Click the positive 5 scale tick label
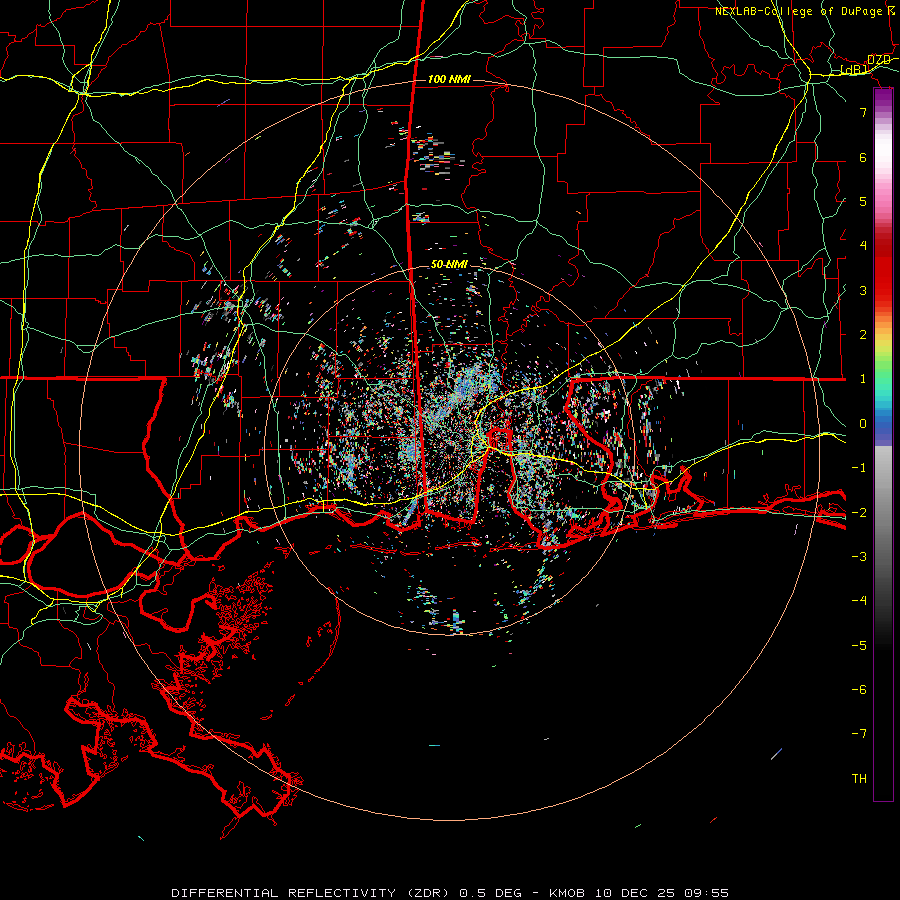The image size is (900, 900). tap(863, 201)
